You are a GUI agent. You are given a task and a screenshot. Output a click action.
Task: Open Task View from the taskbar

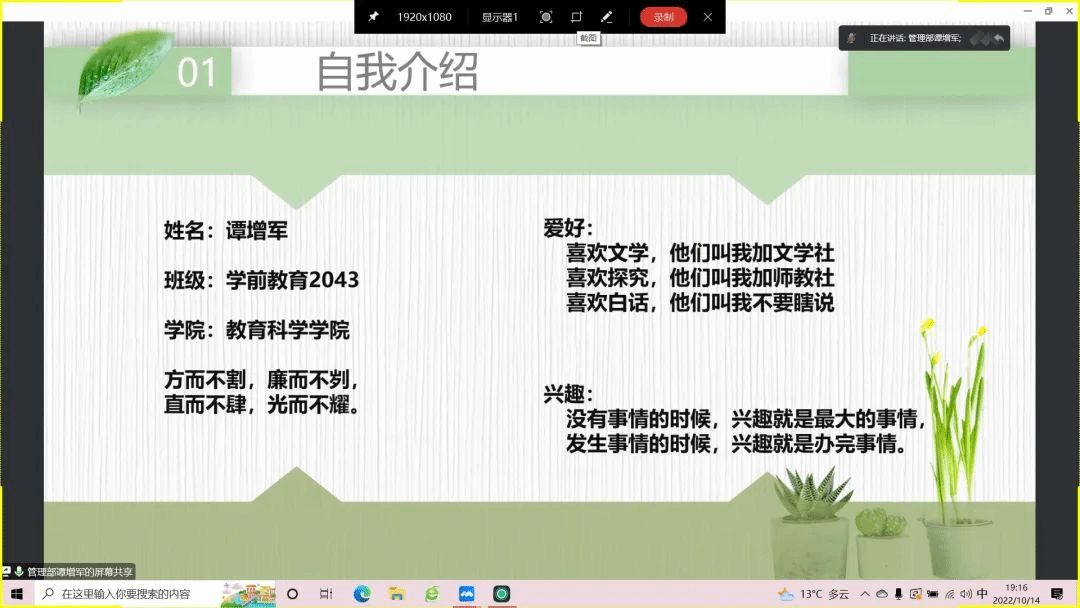326,594
